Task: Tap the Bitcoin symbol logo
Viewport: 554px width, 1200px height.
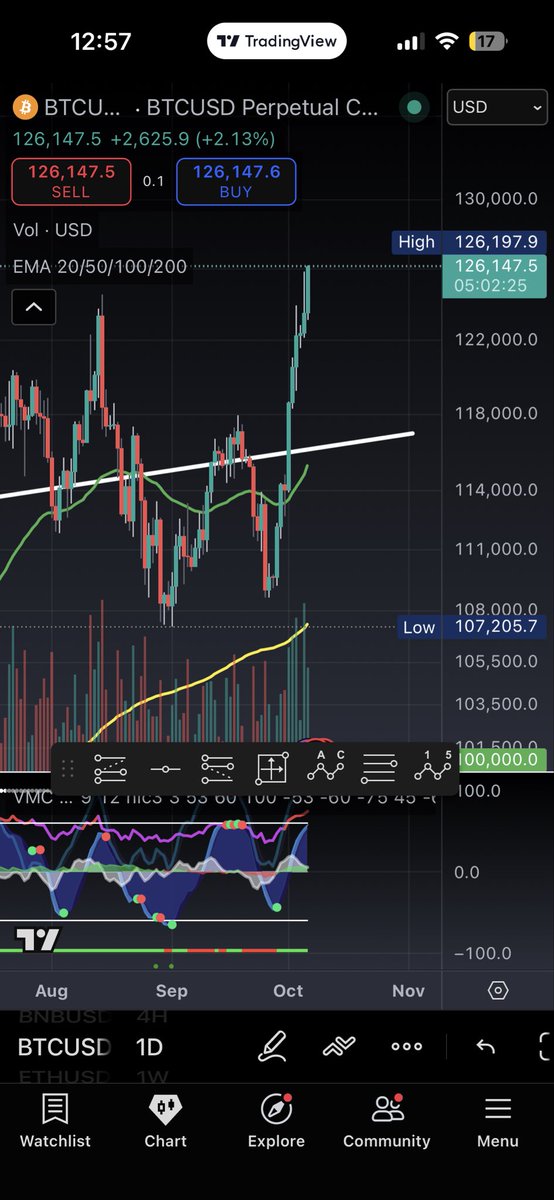Action: click(x=25, y=107)
